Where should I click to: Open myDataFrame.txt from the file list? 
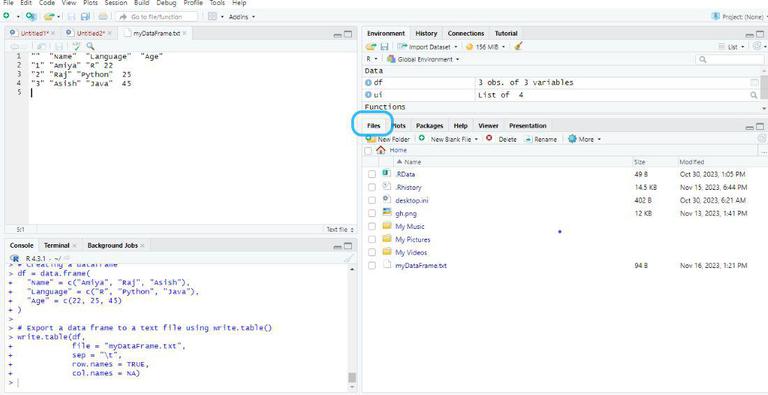421,266
